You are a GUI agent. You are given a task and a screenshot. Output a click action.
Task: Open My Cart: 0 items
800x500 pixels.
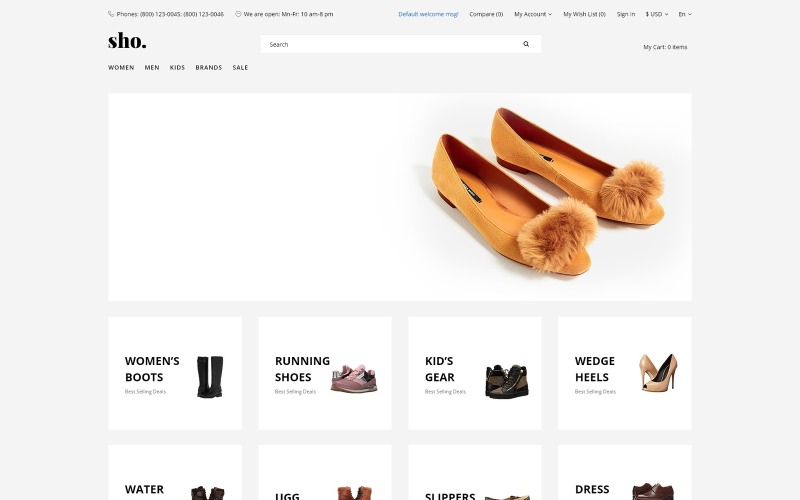665,47
